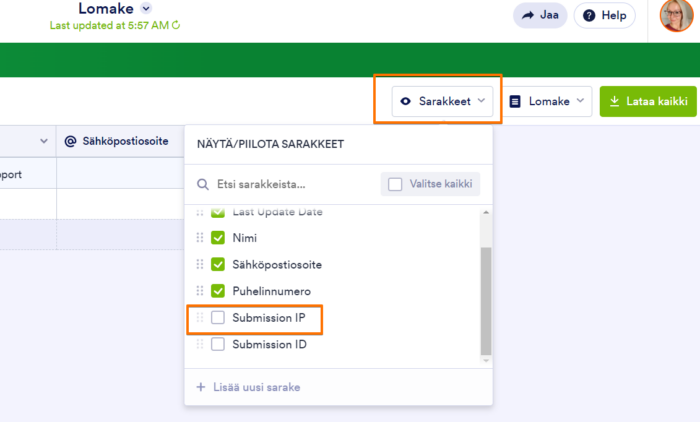Image resolution: width=700 pixels, height=422 pixels.
Task: Click the magnifier search icon
Action: pyautogui.click(x=203, y=184)
